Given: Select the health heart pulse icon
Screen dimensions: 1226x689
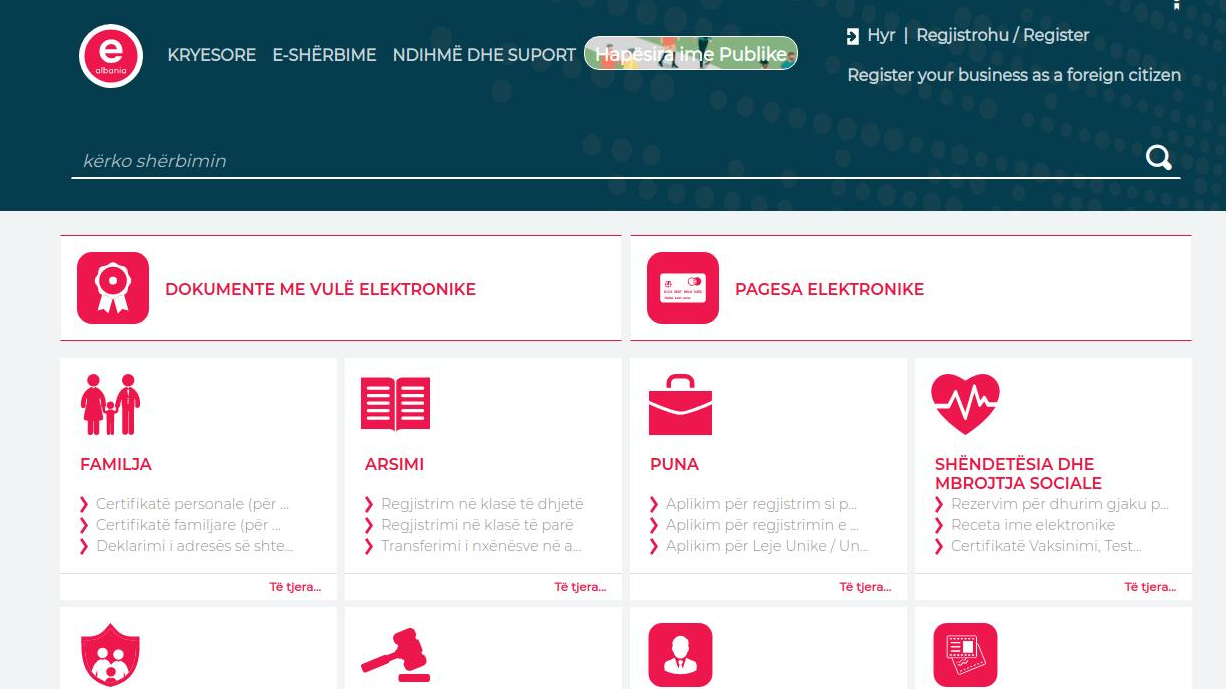Looking at the screenshot, I should (x=965, y=404).
